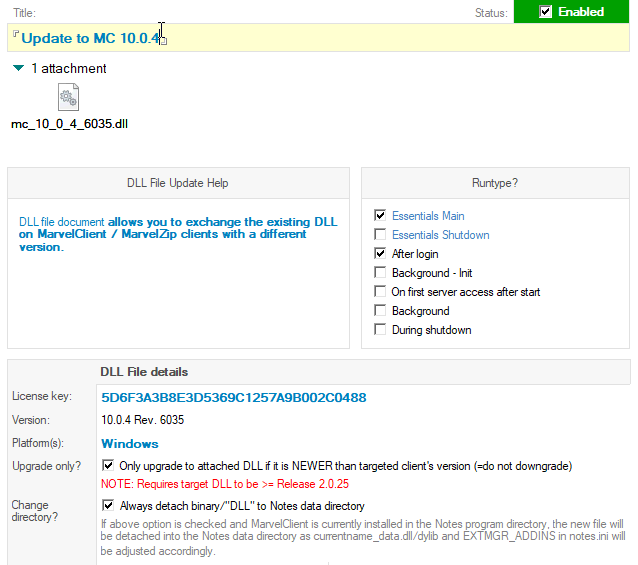Open the 'DLL file document' help link
This screenshot has width=638, height=565.
[62, 222]
